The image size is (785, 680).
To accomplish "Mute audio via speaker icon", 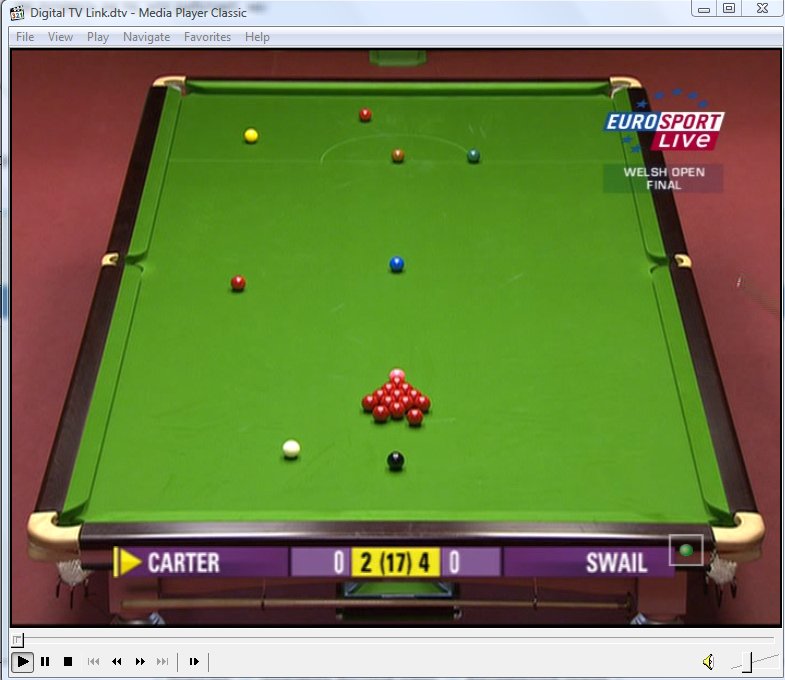I will [708, 662].
